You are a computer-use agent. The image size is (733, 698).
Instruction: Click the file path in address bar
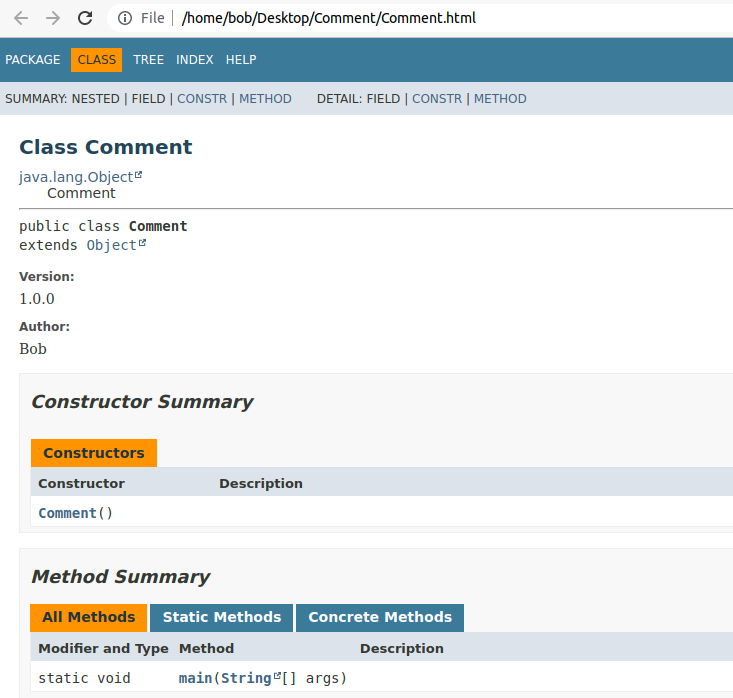pyautogui.click(x=329, y=18)
